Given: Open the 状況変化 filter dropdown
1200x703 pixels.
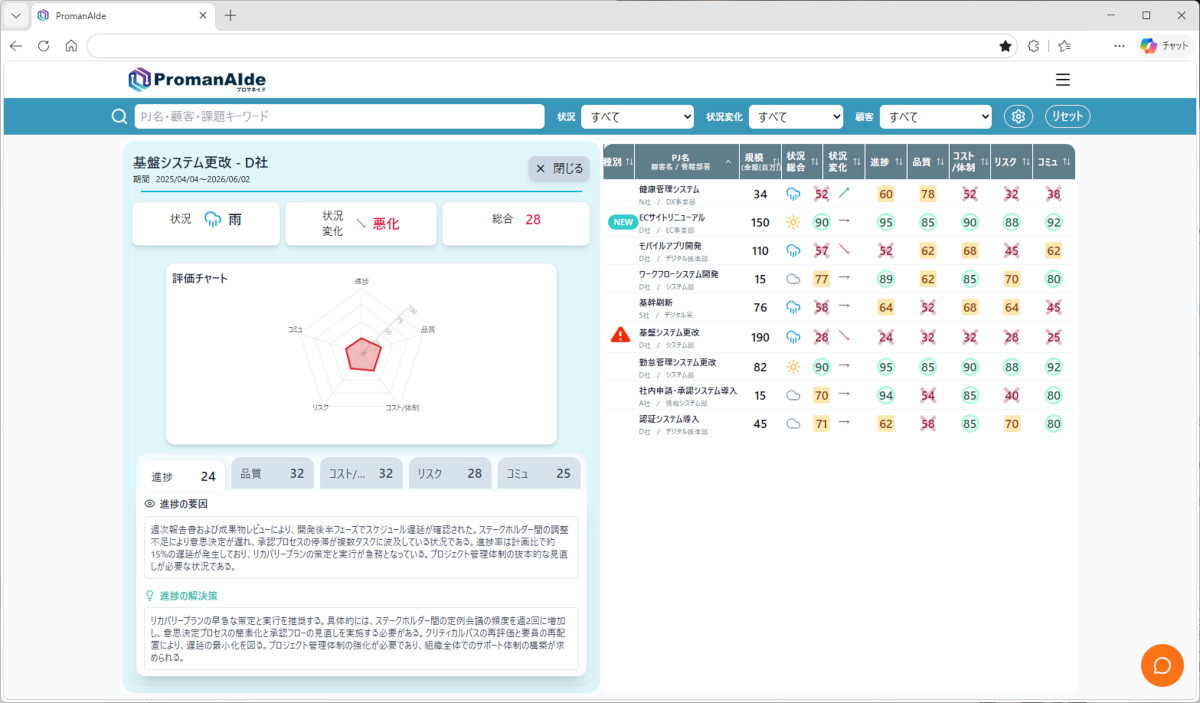Looking at the screenshot, I should point(795,117).
